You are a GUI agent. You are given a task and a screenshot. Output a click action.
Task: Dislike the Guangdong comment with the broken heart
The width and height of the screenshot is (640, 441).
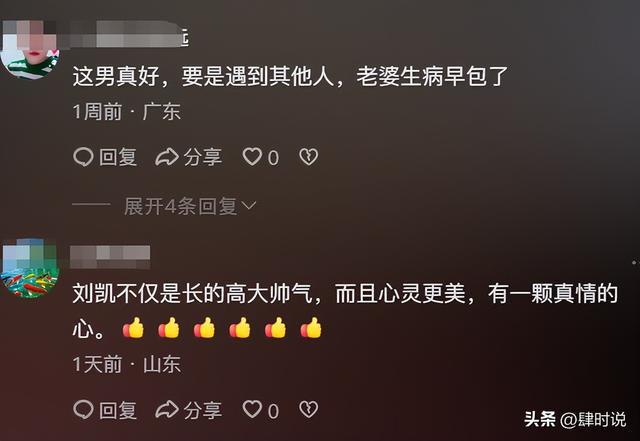click(x=309, y=157)
